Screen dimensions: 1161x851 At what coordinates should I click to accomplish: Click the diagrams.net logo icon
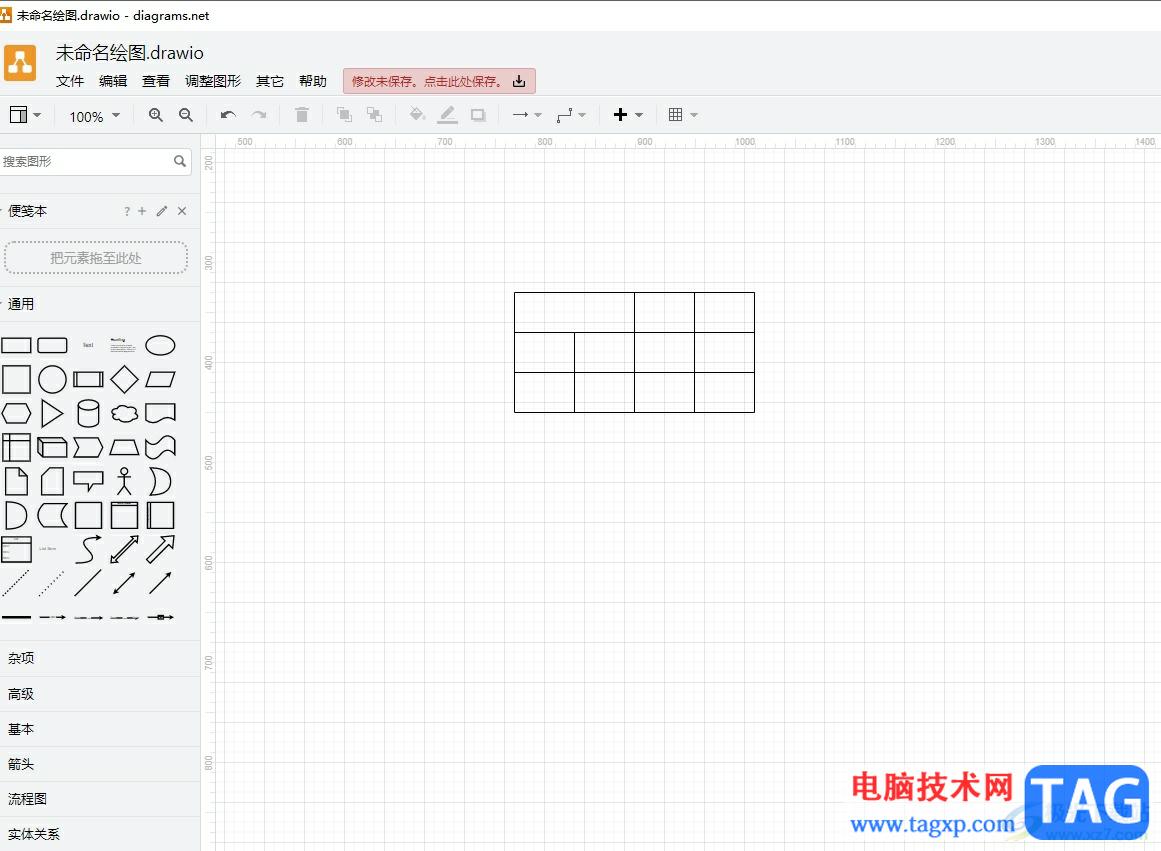pos(20,62)
